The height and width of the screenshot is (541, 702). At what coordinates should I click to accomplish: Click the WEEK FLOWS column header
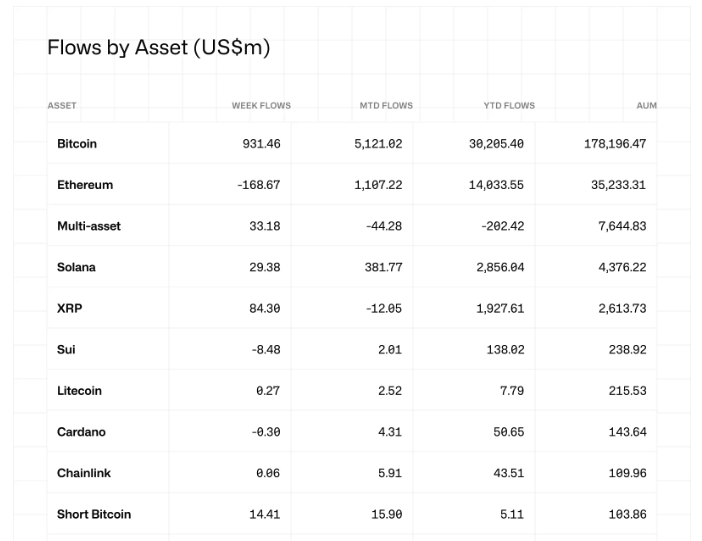coord(261,106)
